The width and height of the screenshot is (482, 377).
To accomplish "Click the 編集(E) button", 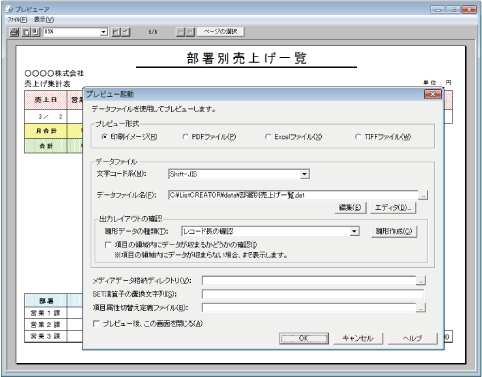I will pyautogui.click(x=350, y=208).
